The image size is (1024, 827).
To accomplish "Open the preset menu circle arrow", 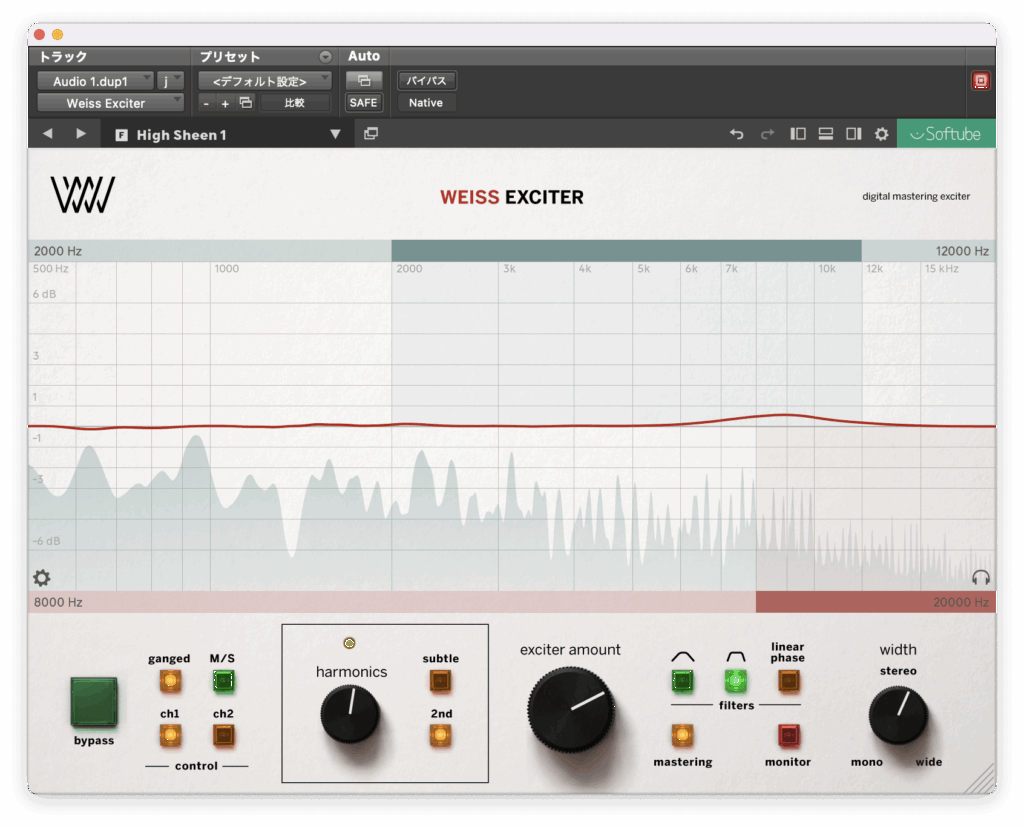I will [x=325, y=57].
